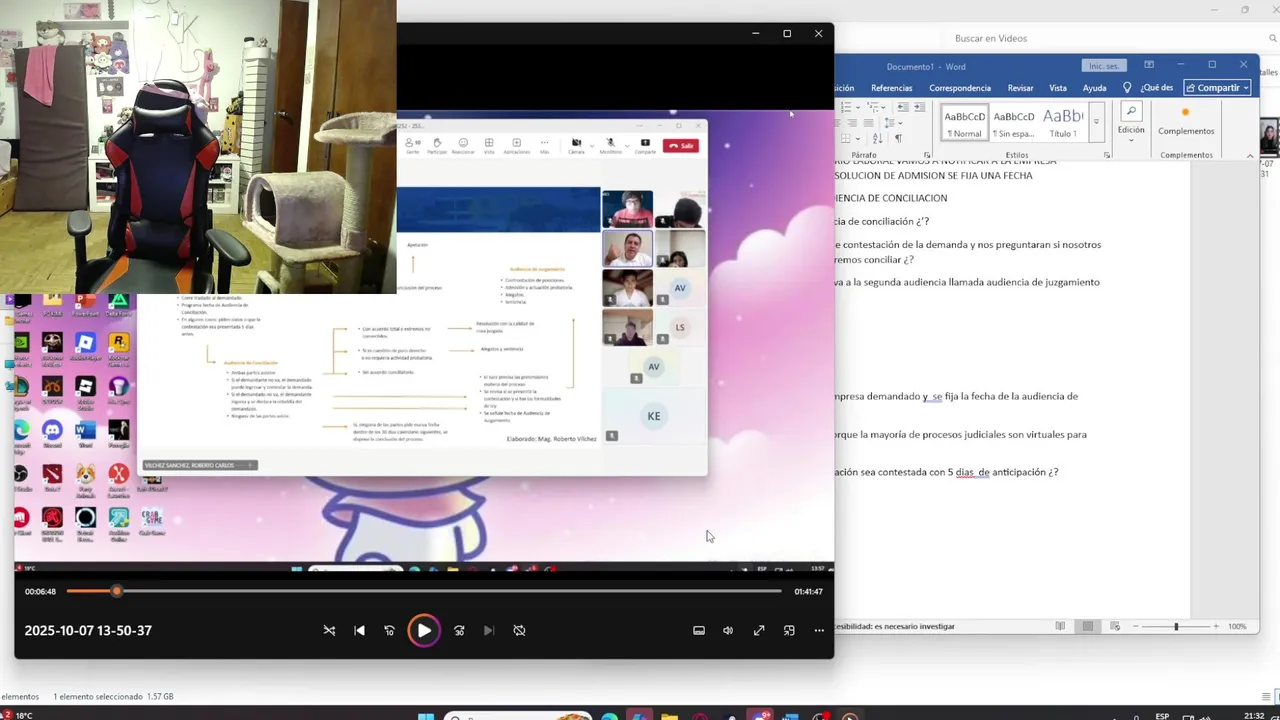Viewport: 1280px width, 720px height.
Task: Open more options menu in media player
Action: (819, 631)
